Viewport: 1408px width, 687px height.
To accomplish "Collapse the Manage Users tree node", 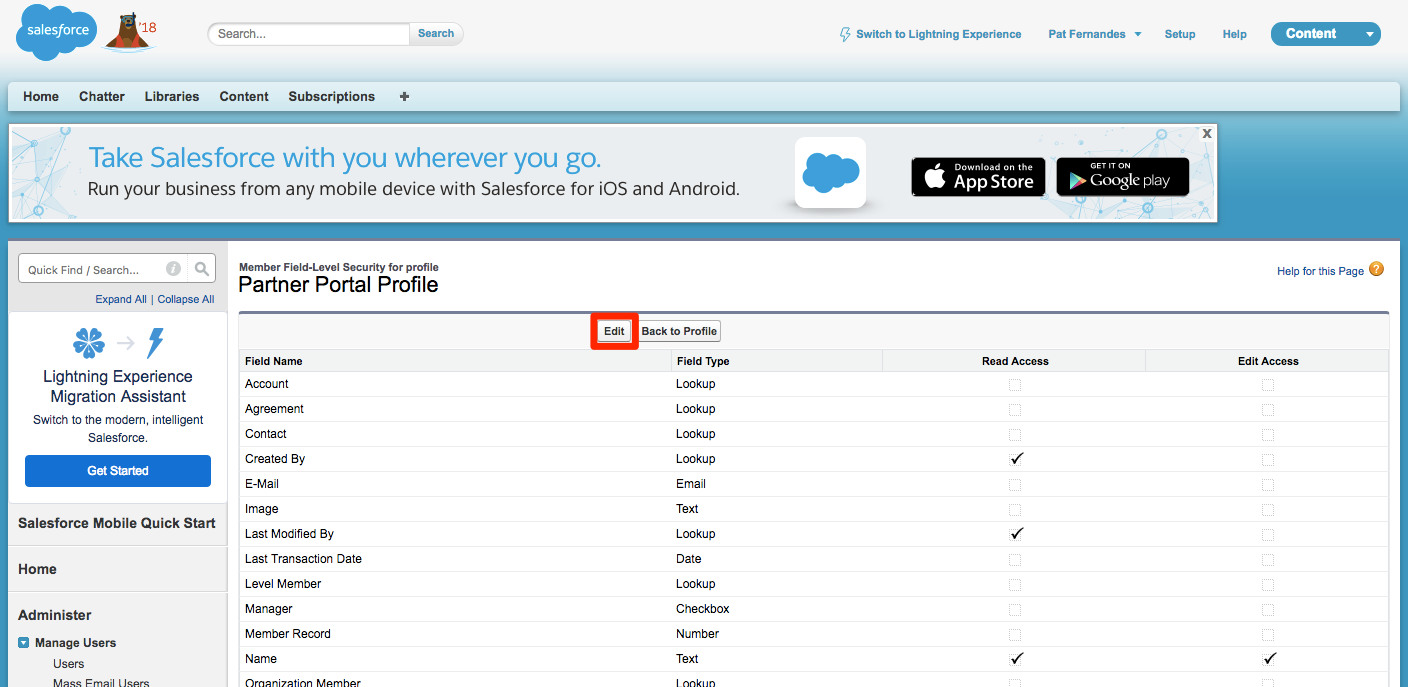I will [24, 643].
